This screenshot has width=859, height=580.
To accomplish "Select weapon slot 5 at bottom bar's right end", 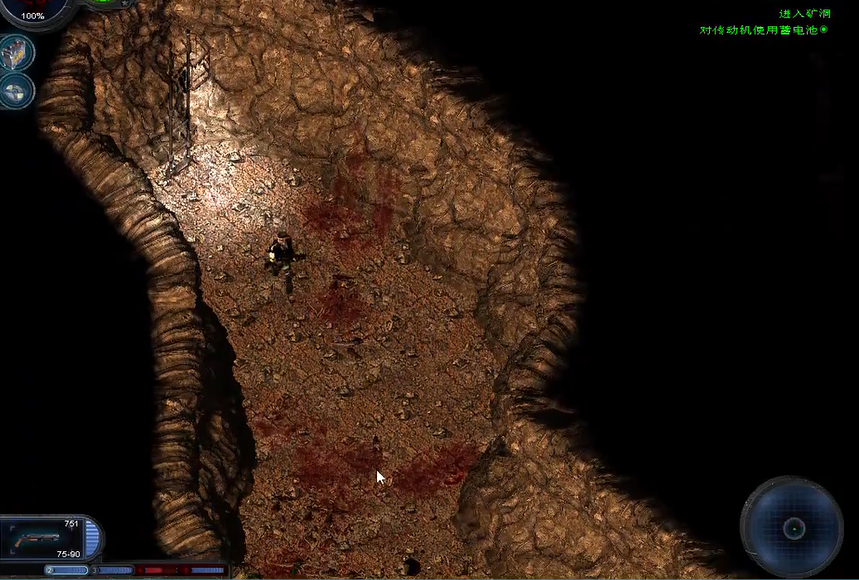I will [x=203, y=570].
